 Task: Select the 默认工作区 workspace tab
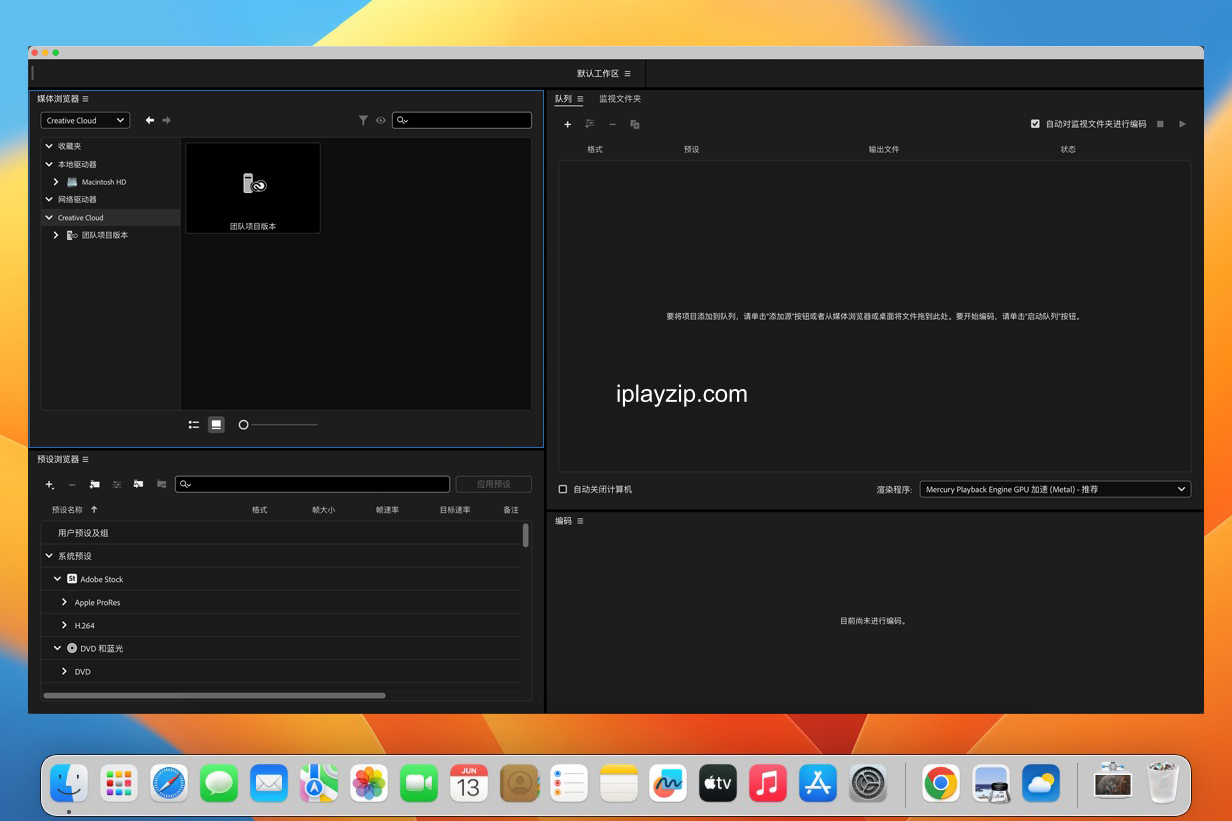[598, 74]
